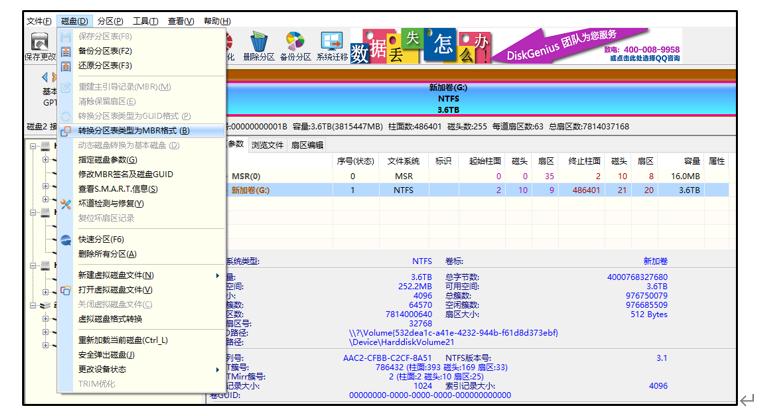
Task: Open the 工具(T) menu
Action: pos(145,21)
